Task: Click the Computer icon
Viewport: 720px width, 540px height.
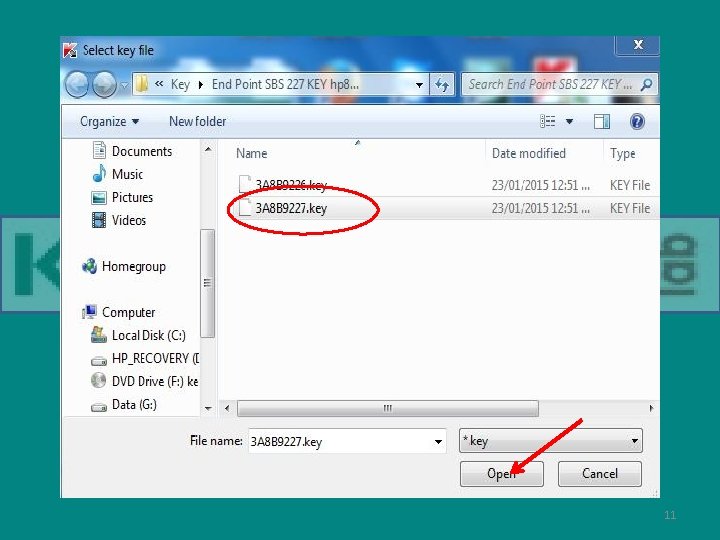Action: tap(89, 312)
